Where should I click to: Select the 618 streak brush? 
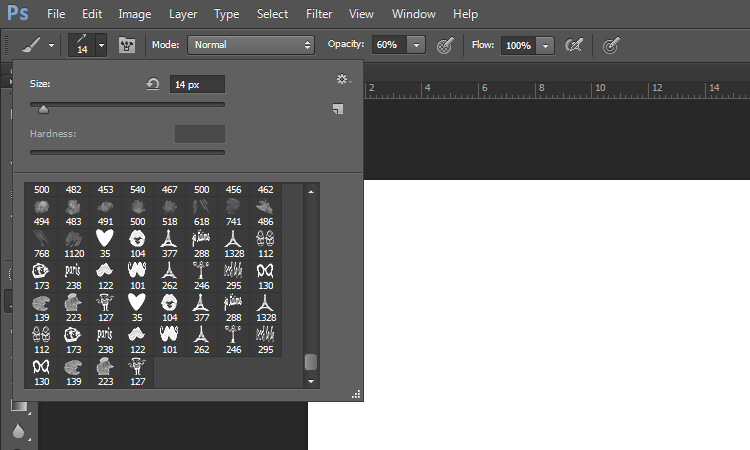[x=202, y=213]
